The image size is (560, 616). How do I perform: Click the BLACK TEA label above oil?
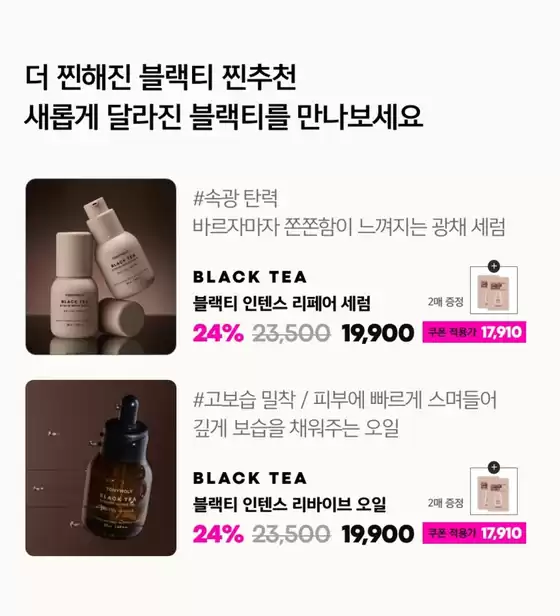pos(250,478)
